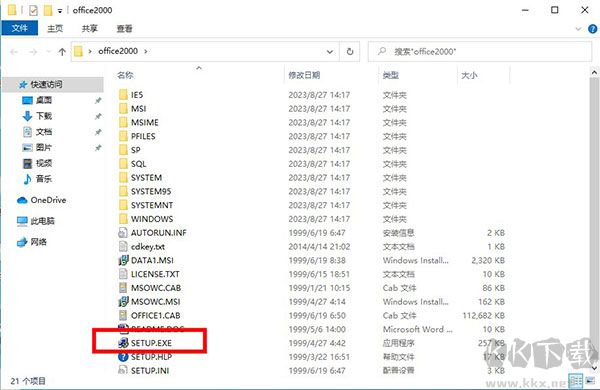The height and width of the screenshot is (390, 600).
Task: Click file list scrollbar up arrow
Action: point(594,72)
